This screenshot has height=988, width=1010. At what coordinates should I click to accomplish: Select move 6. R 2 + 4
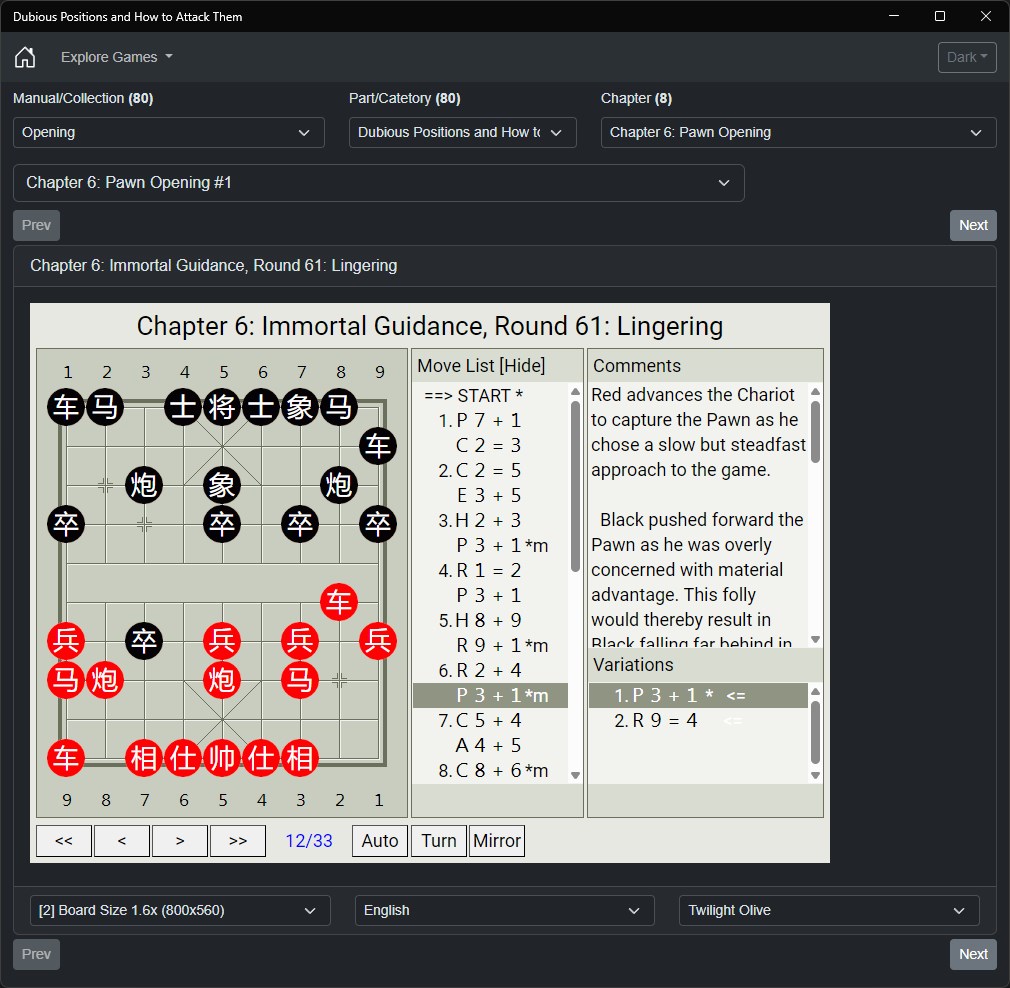point(490,670)
